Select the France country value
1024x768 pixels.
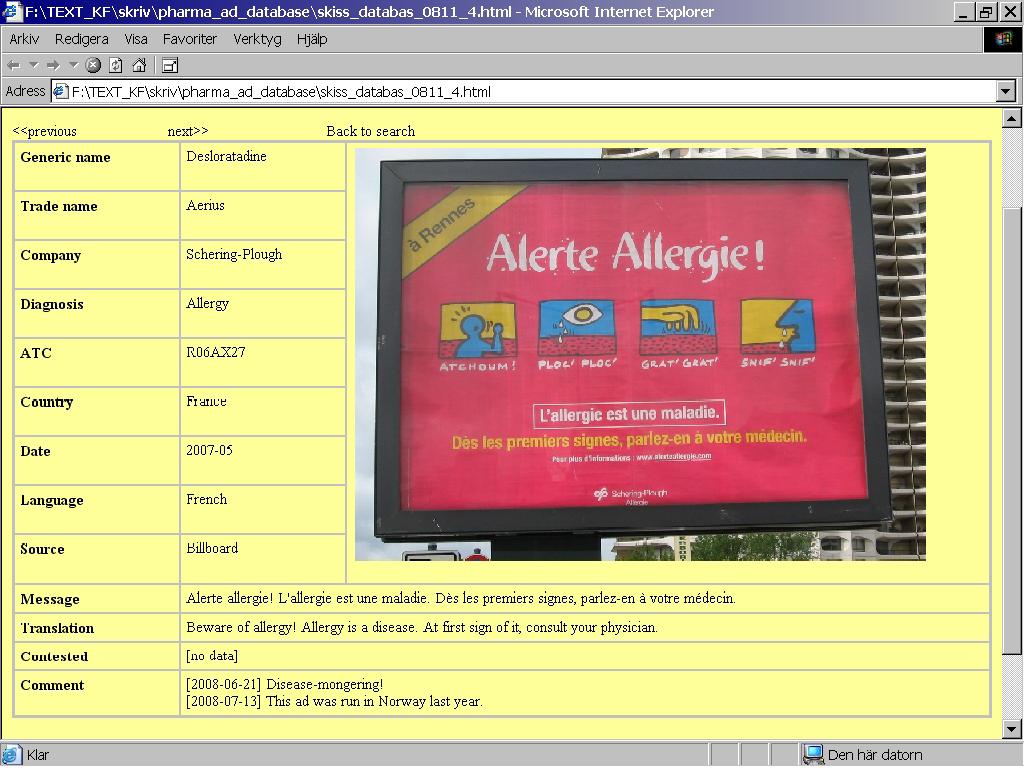coord(206,402)
